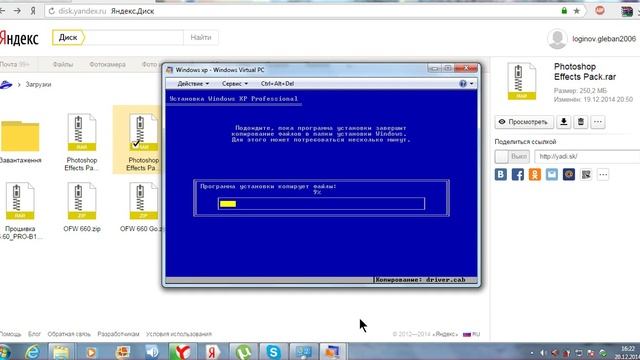640x360 pixels.
Task: Click the Windows Start button
Action: click(5, 351)
